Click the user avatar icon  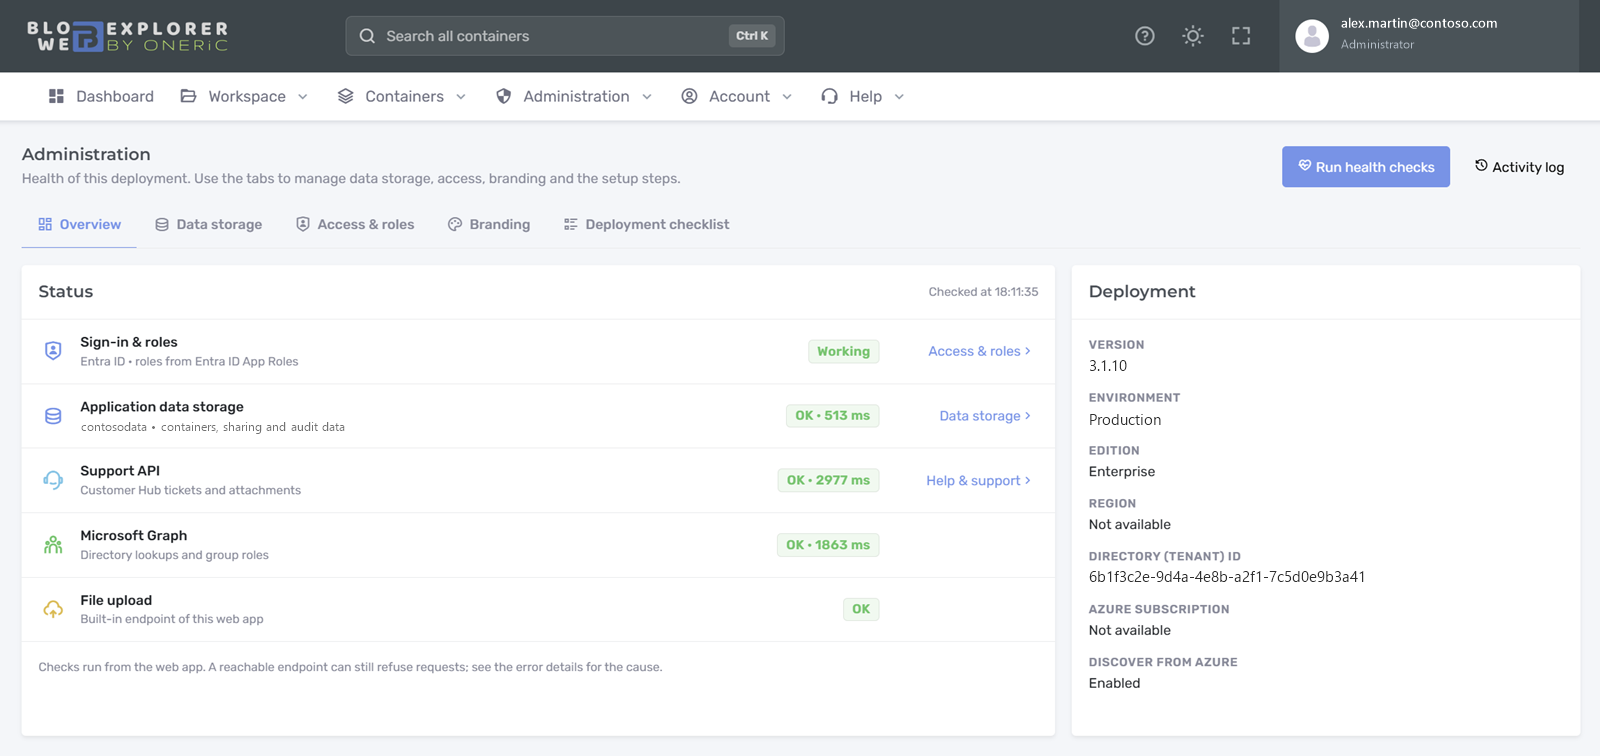point(1312,36)
